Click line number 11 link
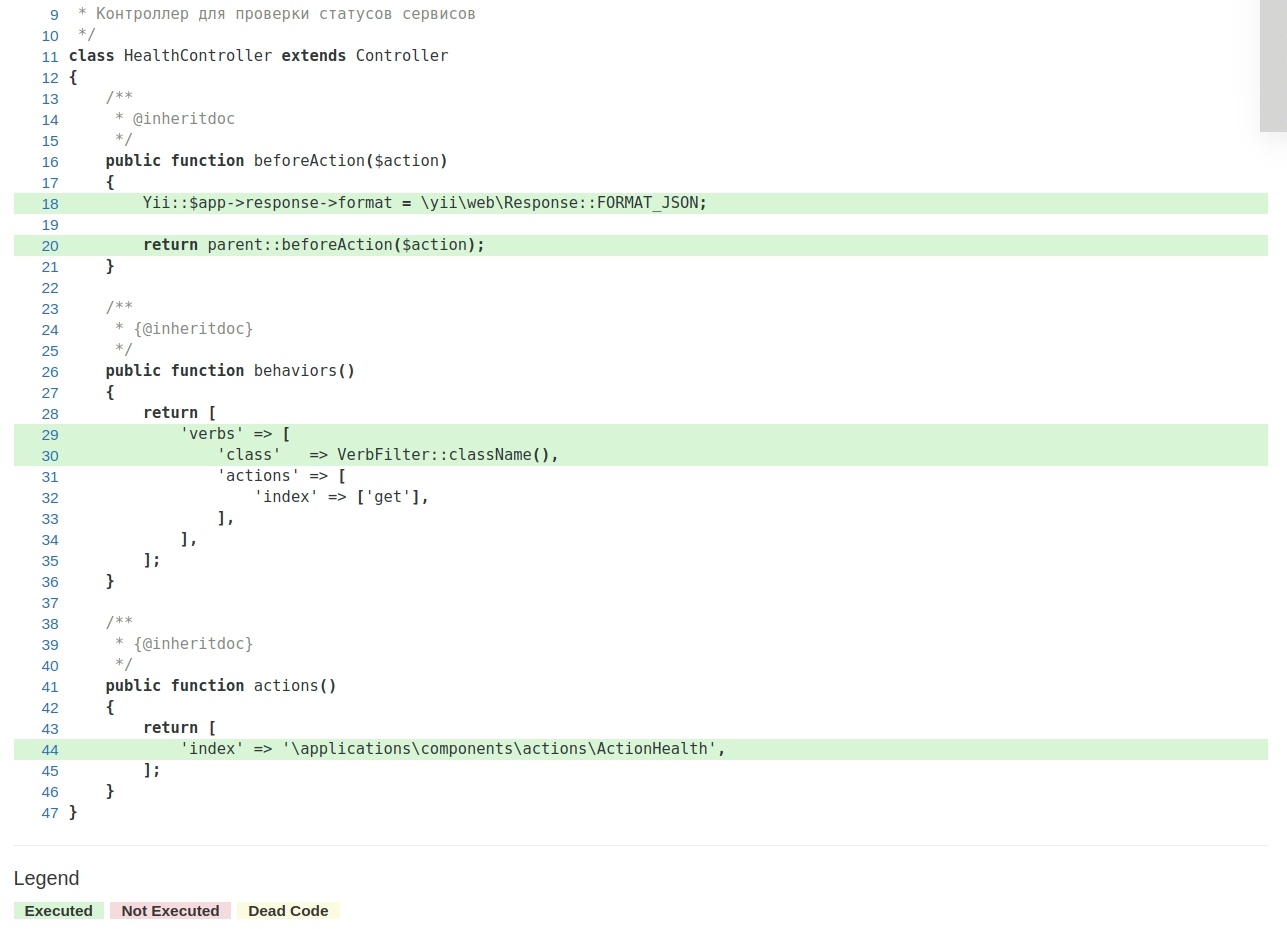1287x929 pixels. 50,57
